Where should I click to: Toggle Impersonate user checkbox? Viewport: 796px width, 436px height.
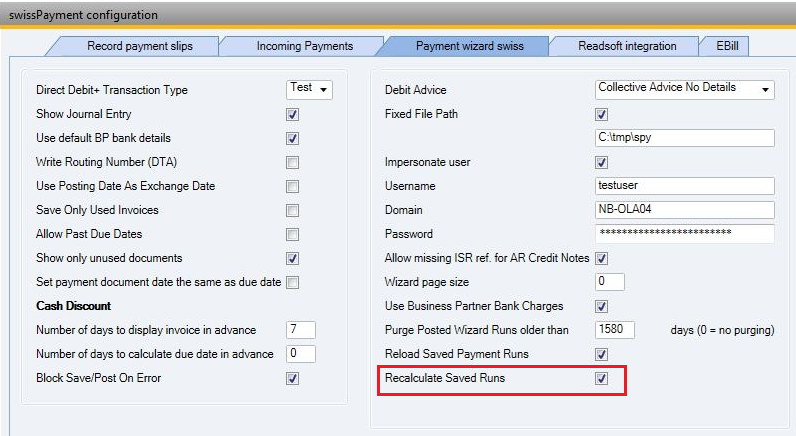tap(602, 162)
